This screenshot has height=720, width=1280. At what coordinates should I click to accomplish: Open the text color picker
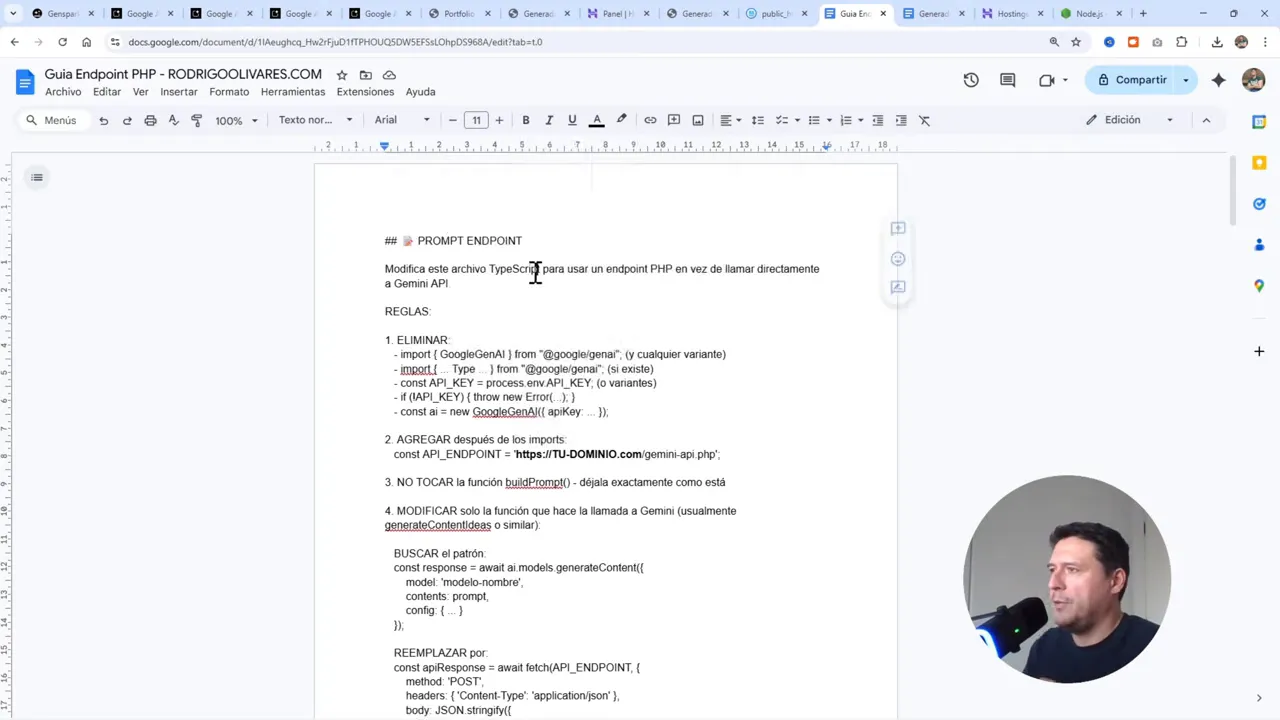(597, 120)
